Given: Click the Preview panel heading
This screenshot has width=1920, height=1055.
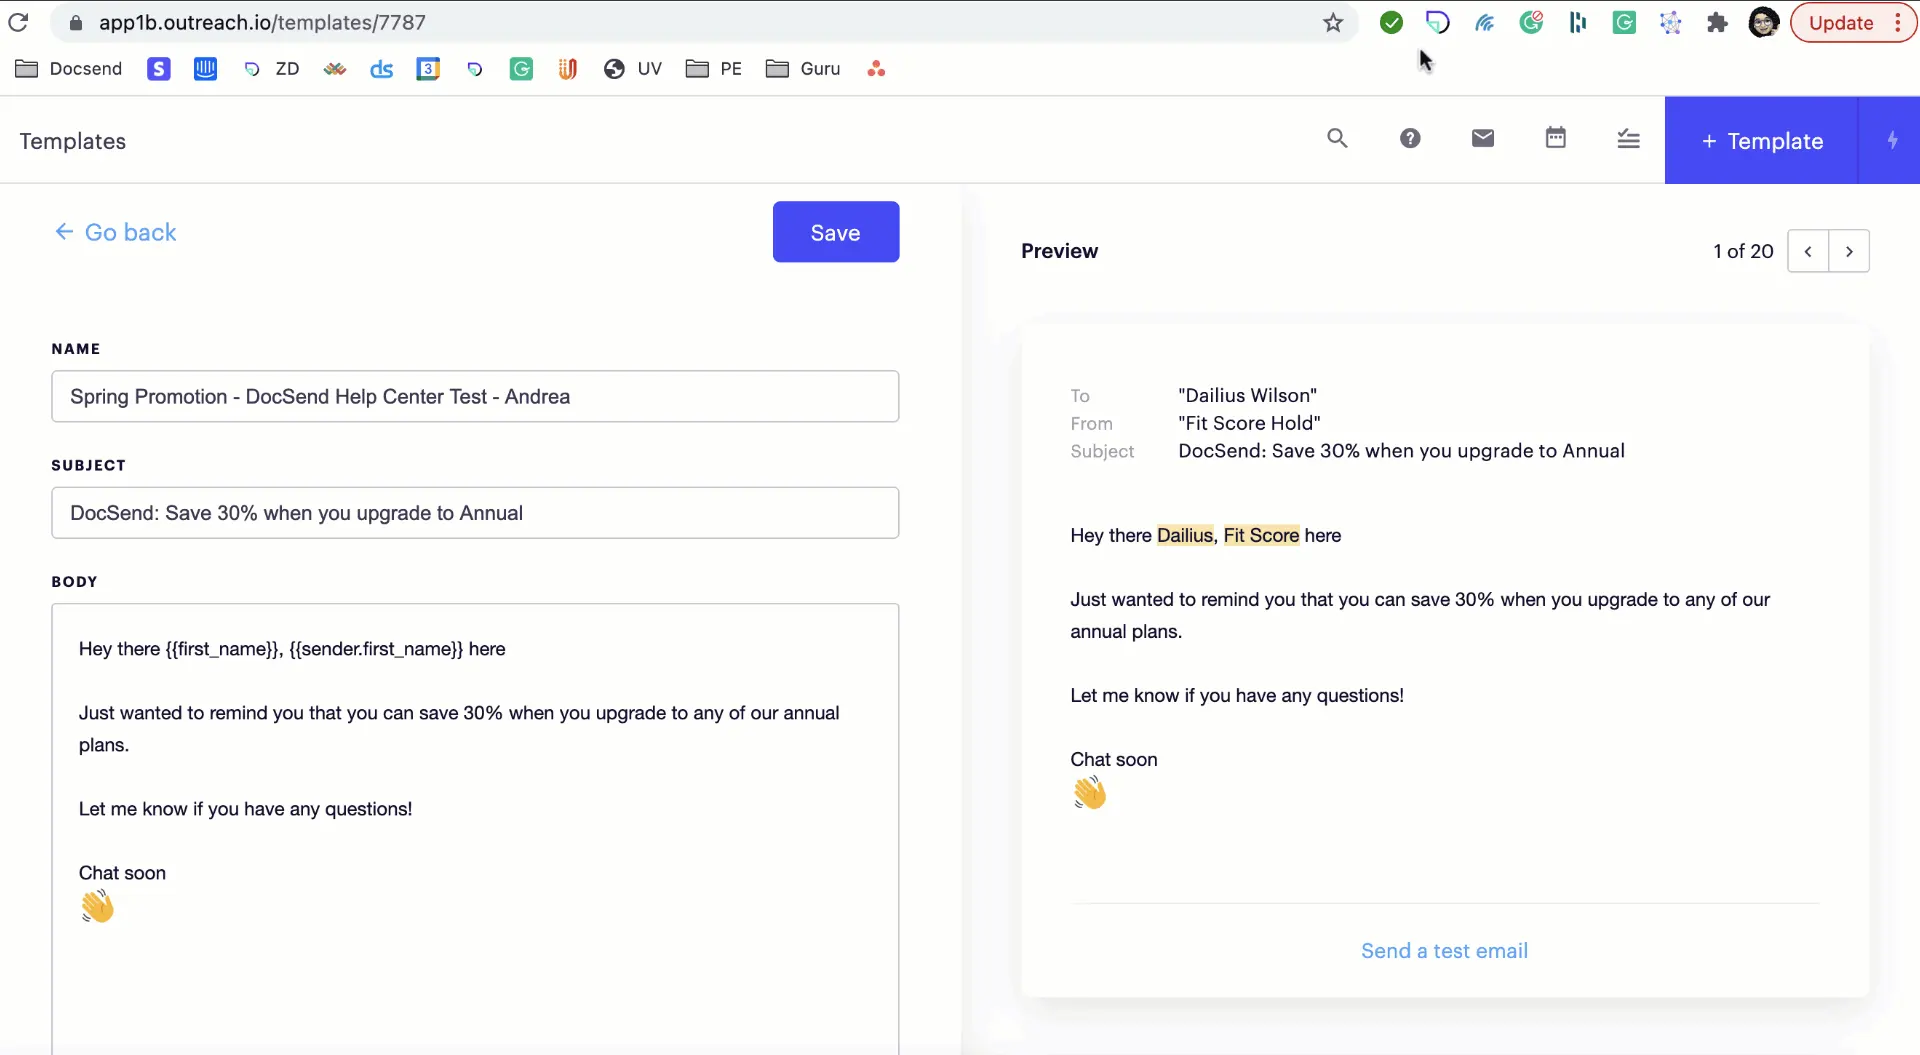Looking at the screenshot, I should 1059,251.
